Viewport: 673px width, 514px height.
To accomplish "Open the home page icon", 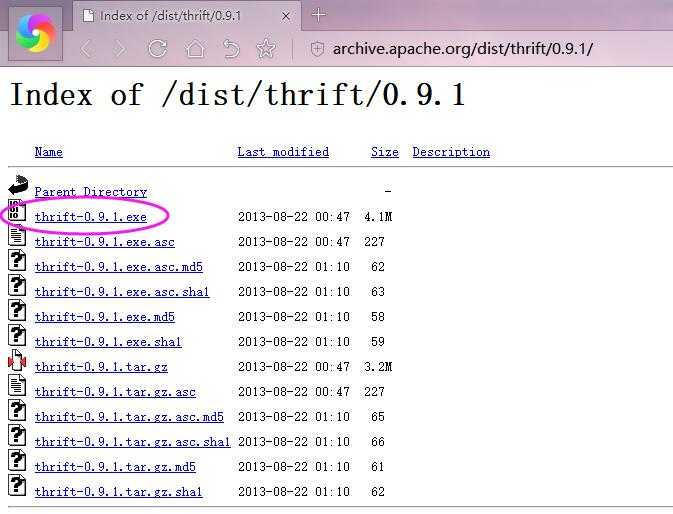I will pos(195,48).
